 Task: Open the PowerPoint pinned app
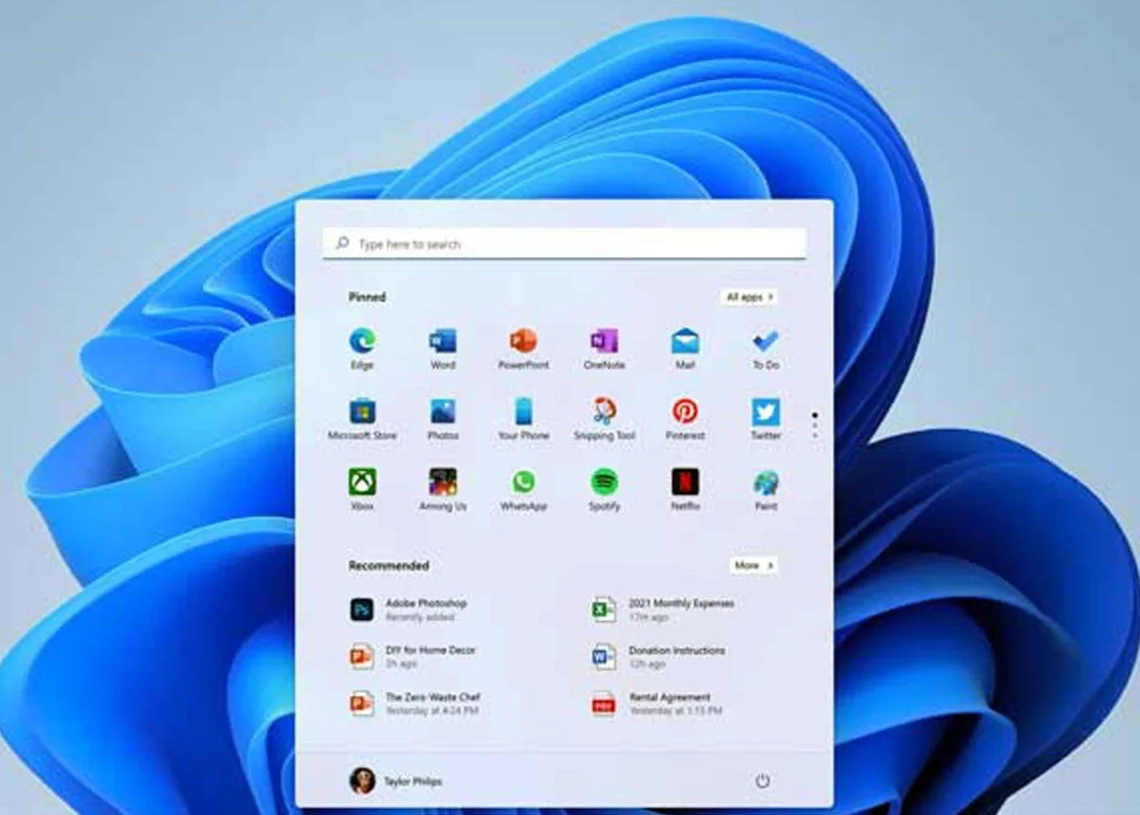coord(523,341)
